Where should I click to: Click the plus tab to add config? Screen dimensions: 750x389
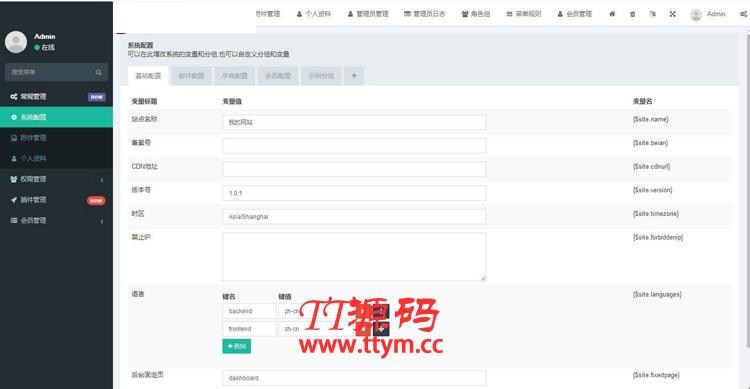click(354, 76)
